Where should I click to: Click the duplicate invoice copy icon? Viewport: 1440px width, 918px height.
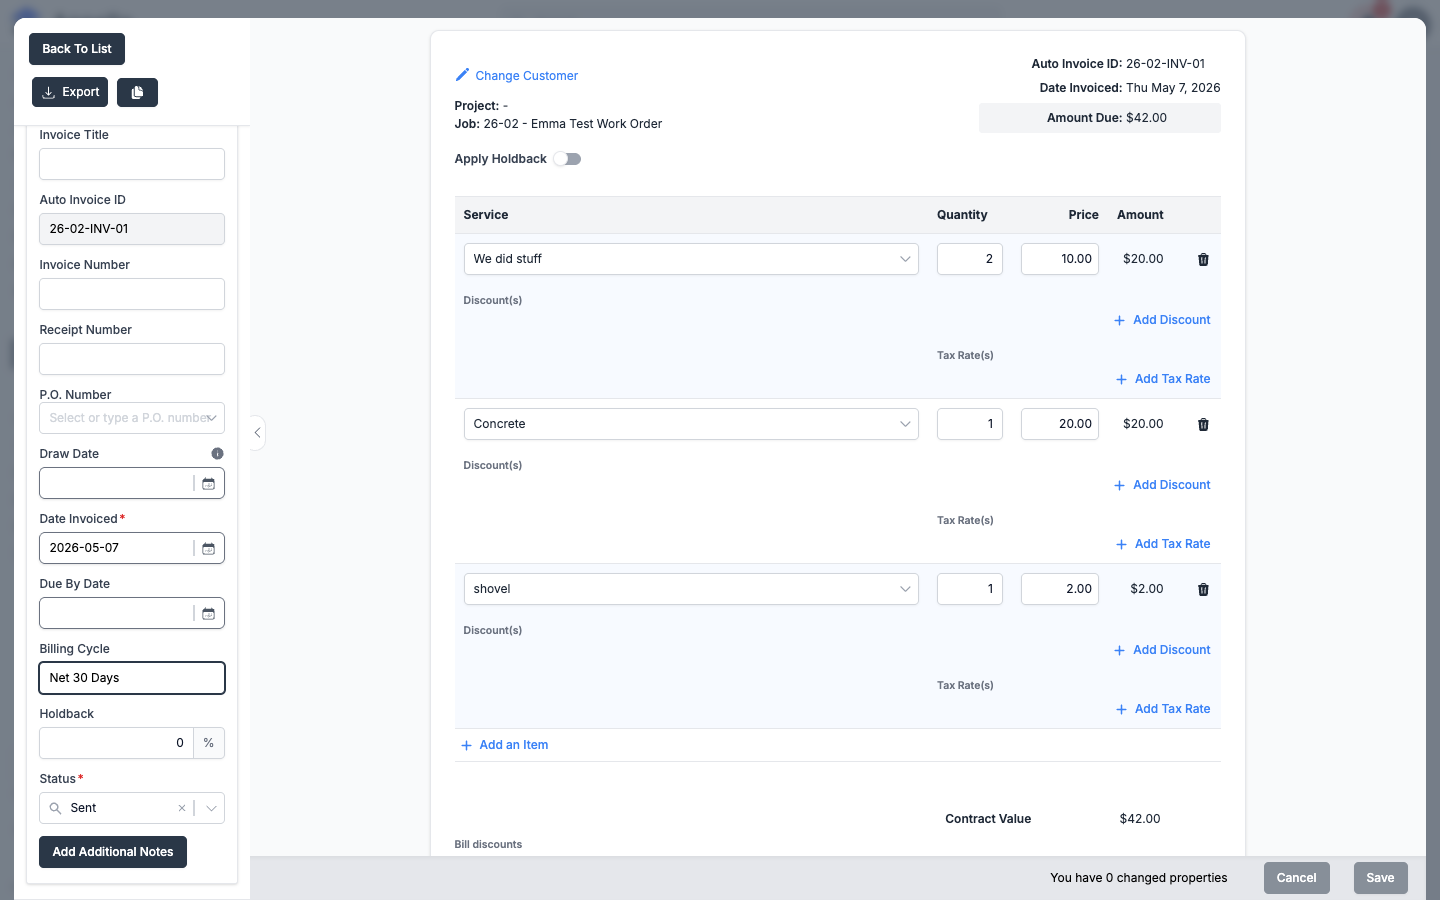pyautogui.click(x=137, y=92)
